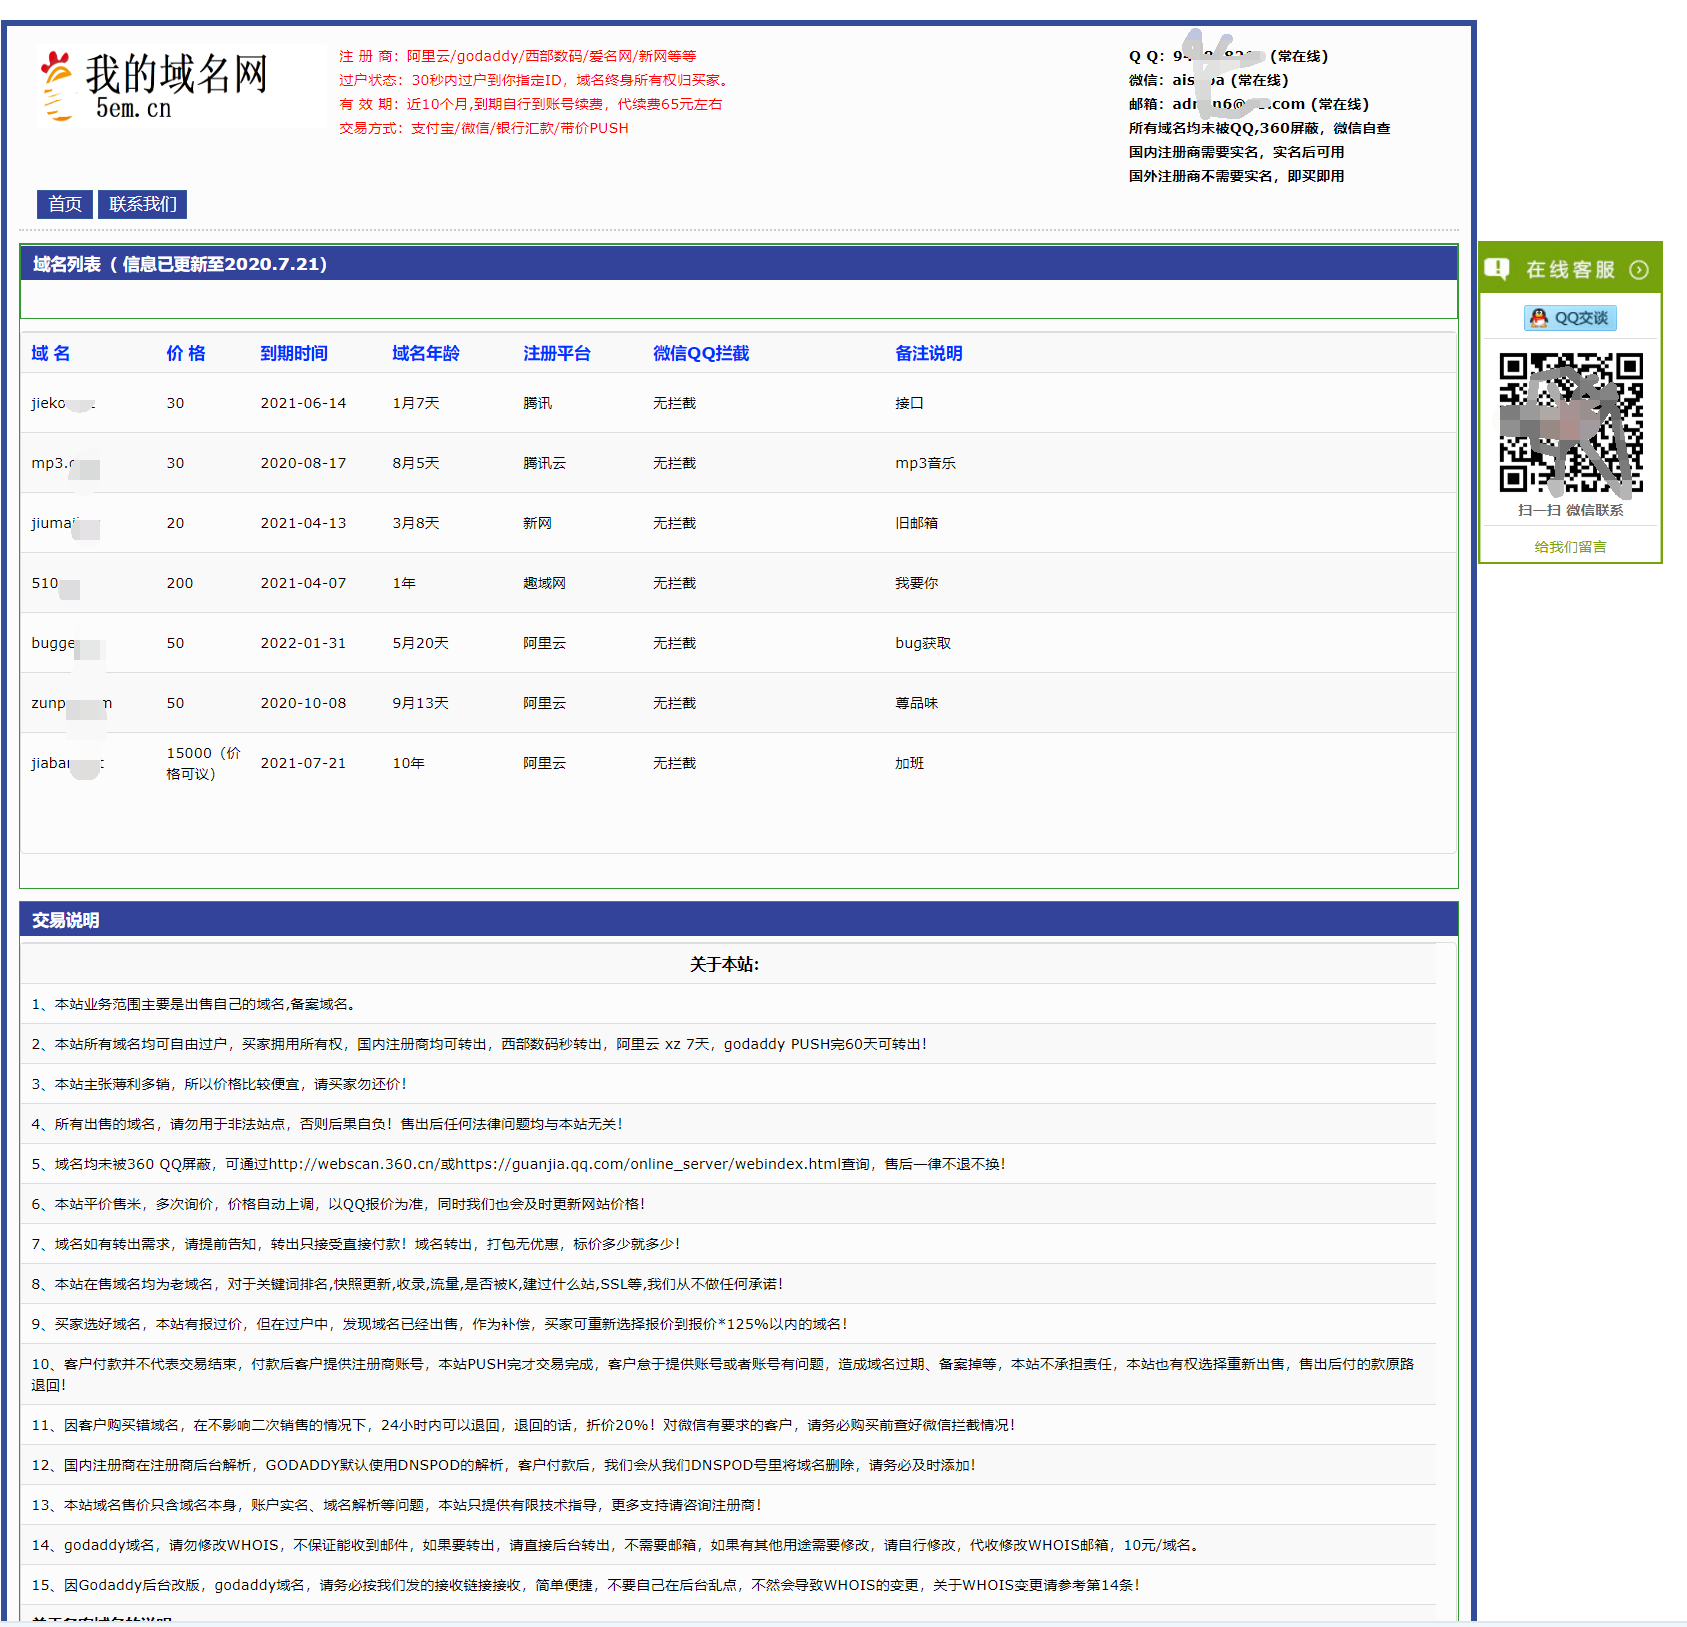Click the remark 旧邮箱
The width and height of the screenshot is (1687, 1627).
click(916, 523)
